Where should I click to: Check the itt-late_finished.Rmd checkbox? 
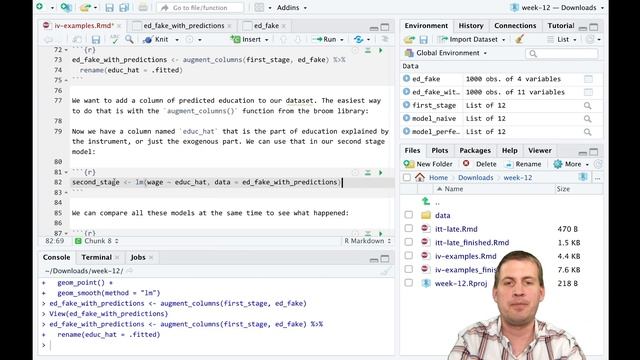(409, 242)
